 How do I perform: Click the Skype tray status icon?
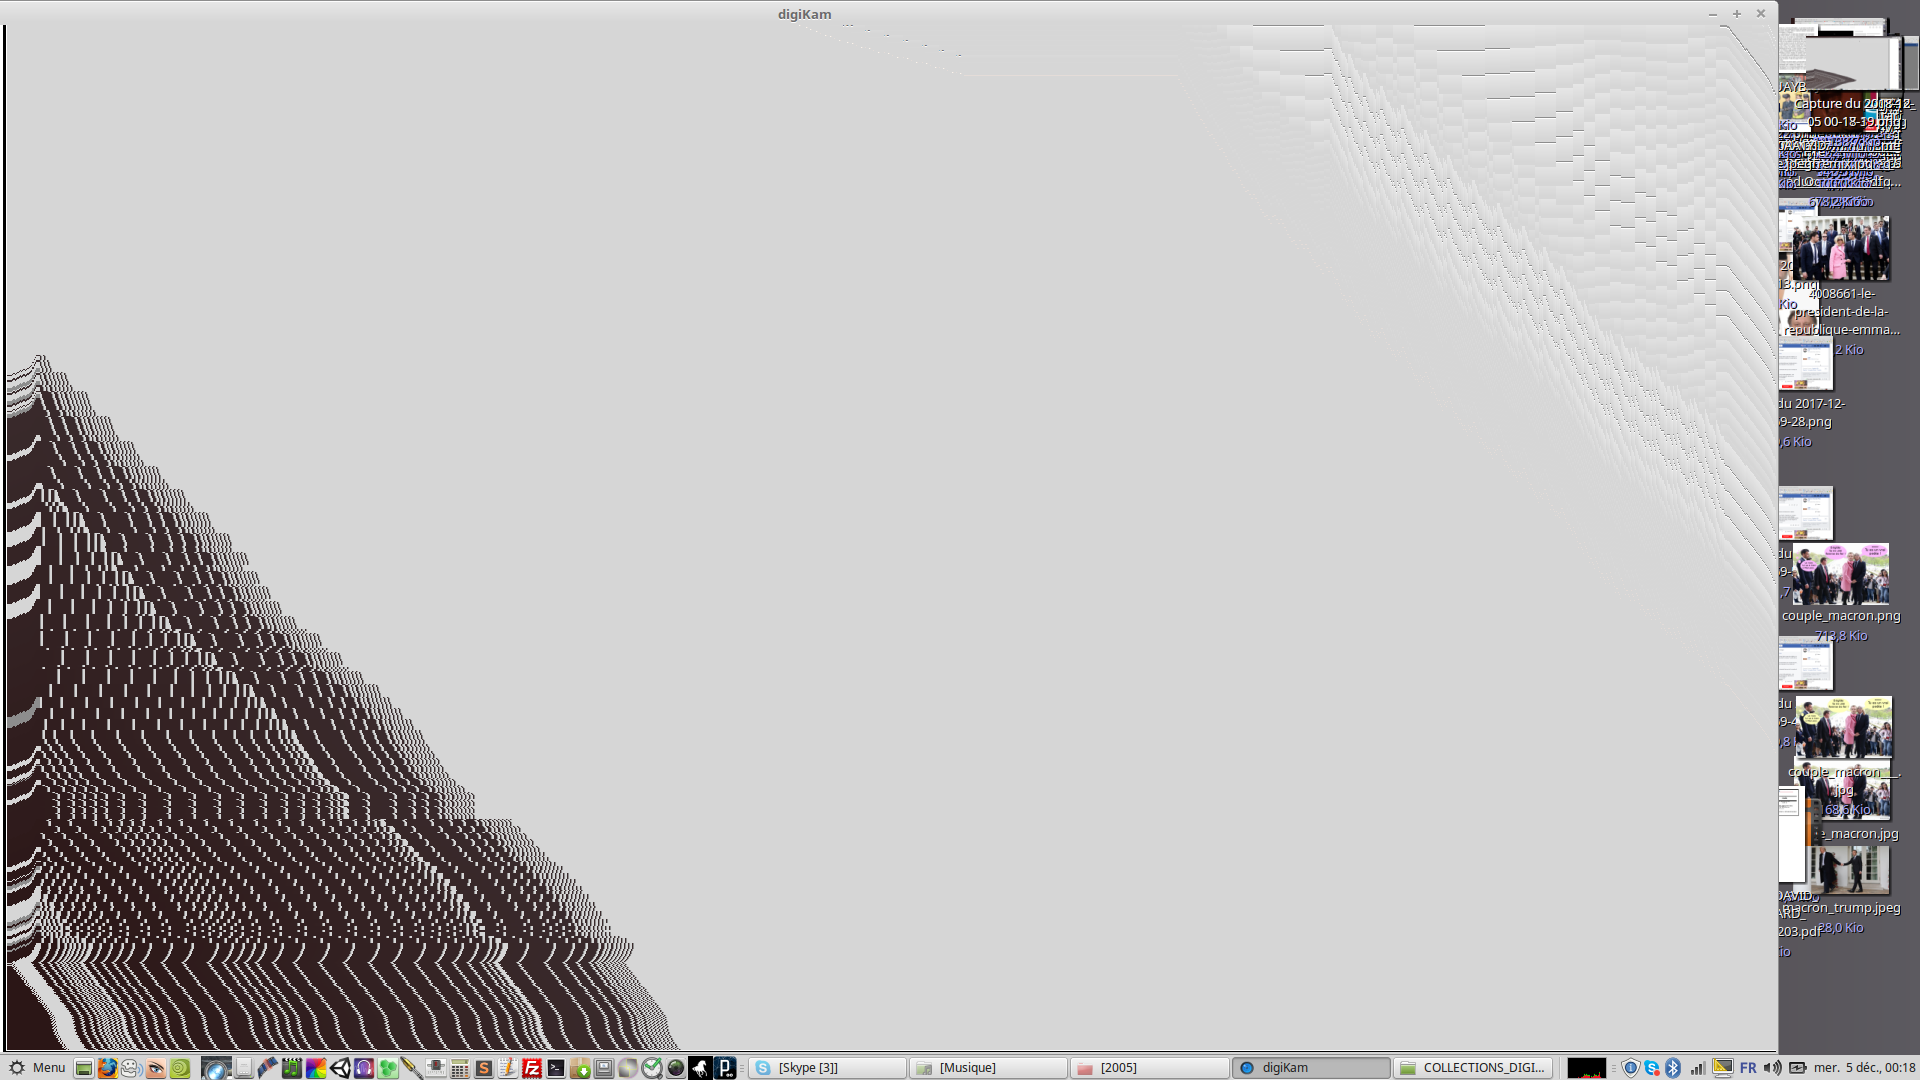[x=1652, y=1068]
